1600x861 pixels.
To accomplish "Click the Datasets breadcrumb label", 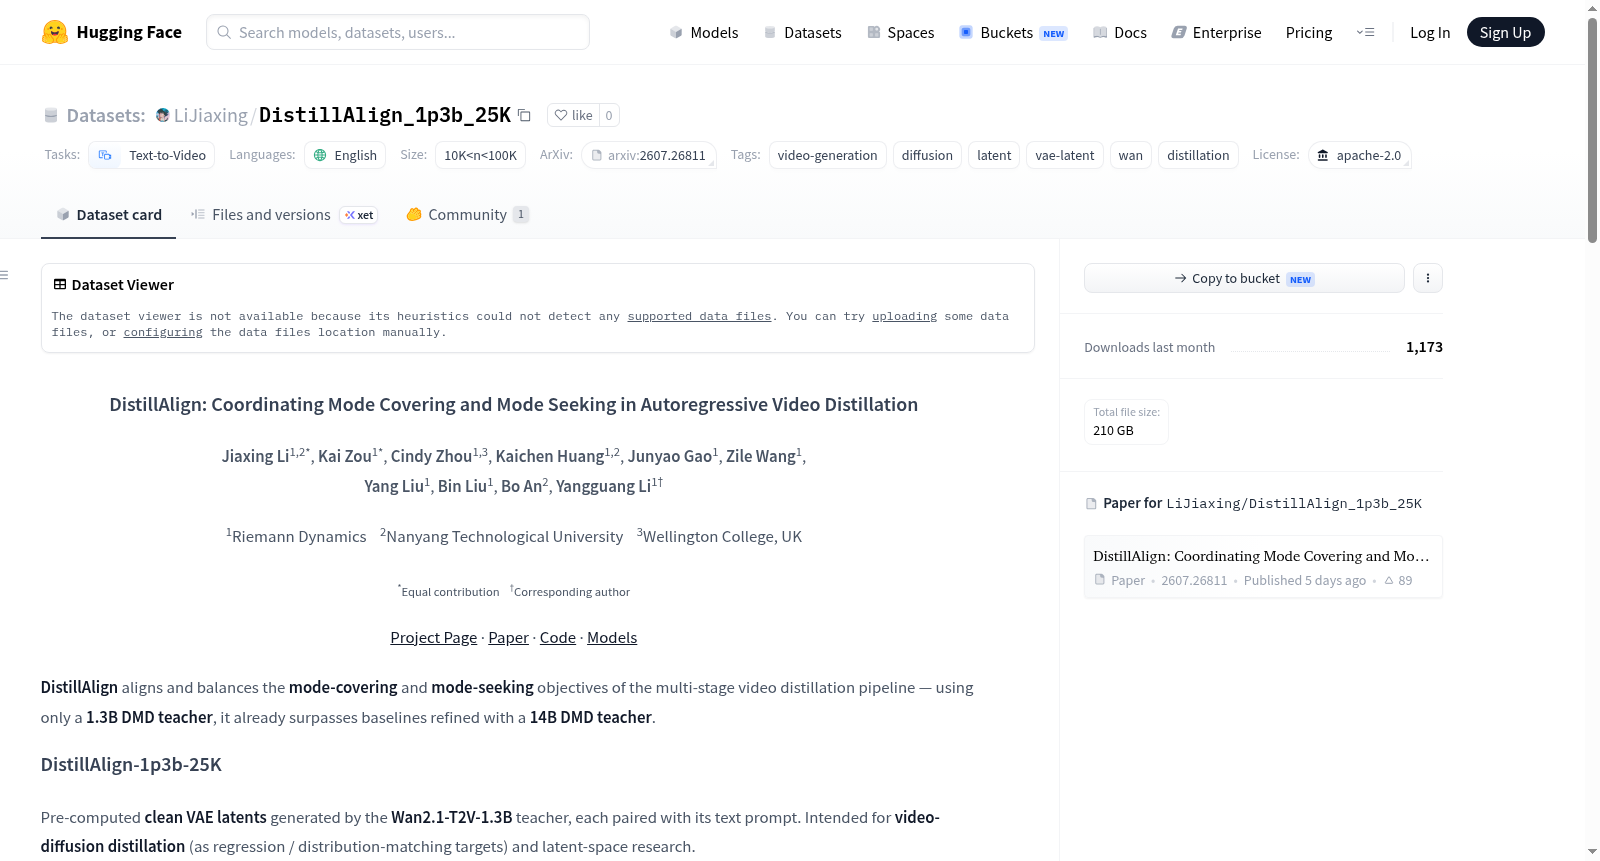I will point(106,115).
